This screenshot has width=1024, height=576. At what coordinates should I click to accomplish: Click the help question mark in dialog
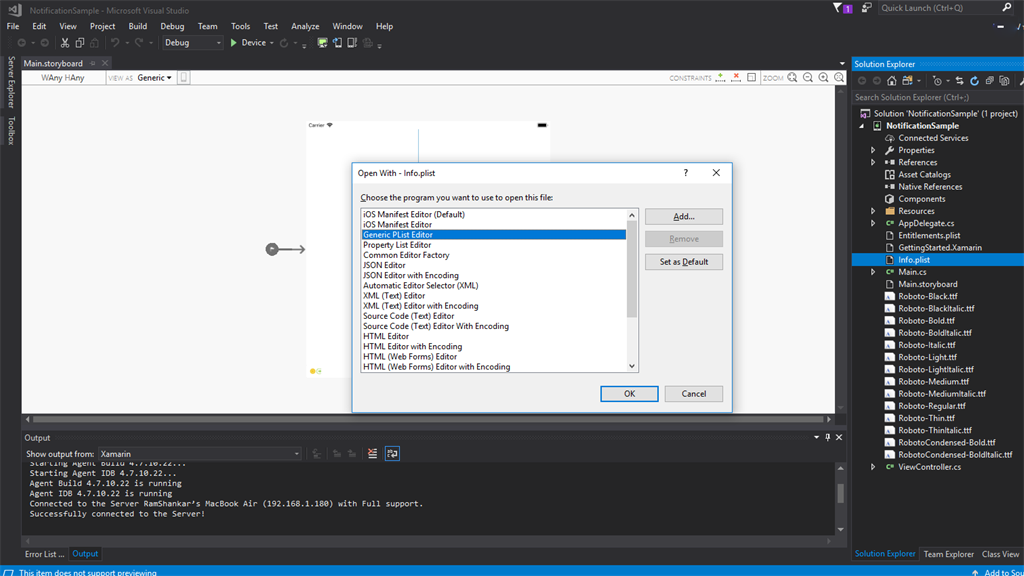[686, 173]
